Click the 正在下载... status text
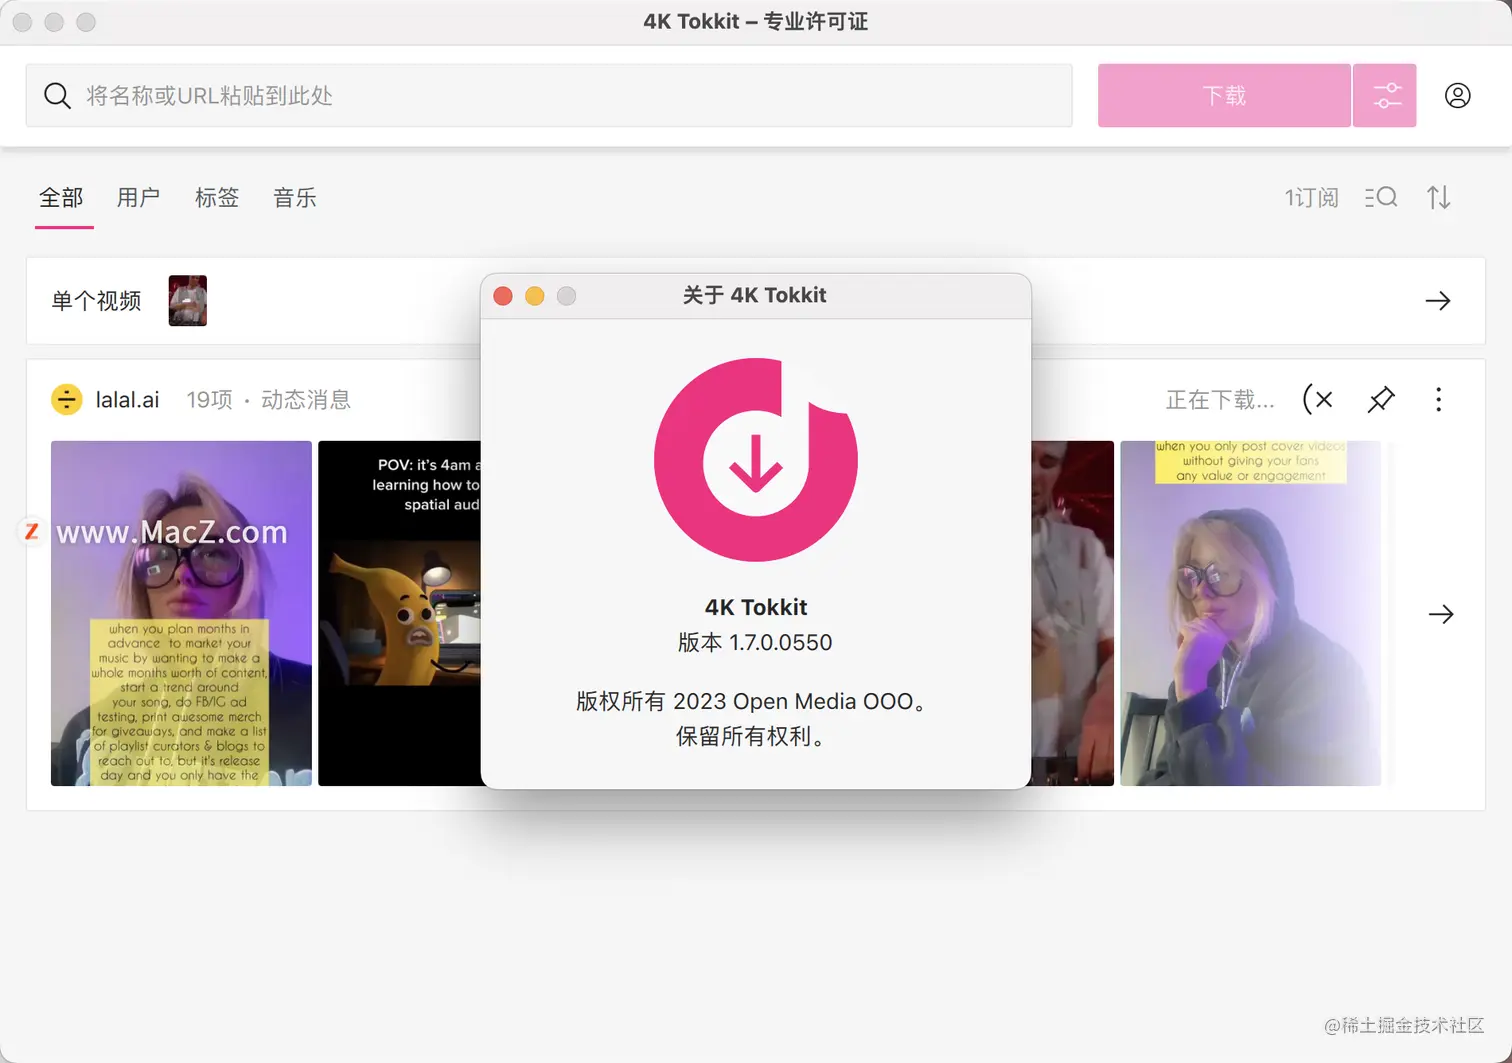The width and height of the screenshot is (1512, 1063). coord(1220,400)
